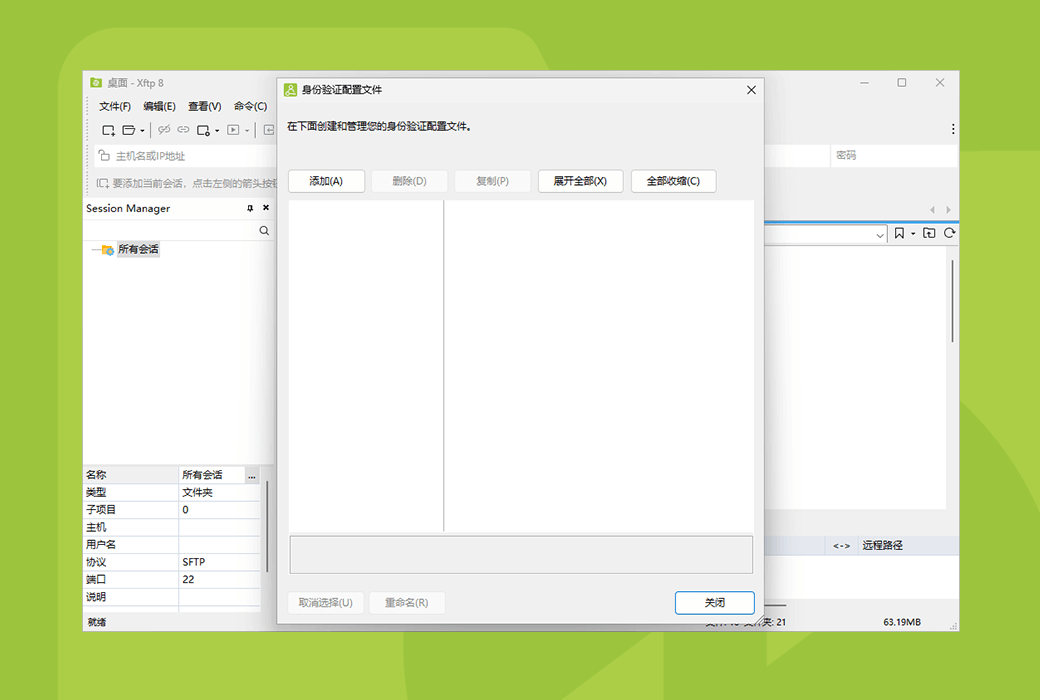
Task: Click the session properties gear-window icon
Action: 204,130
